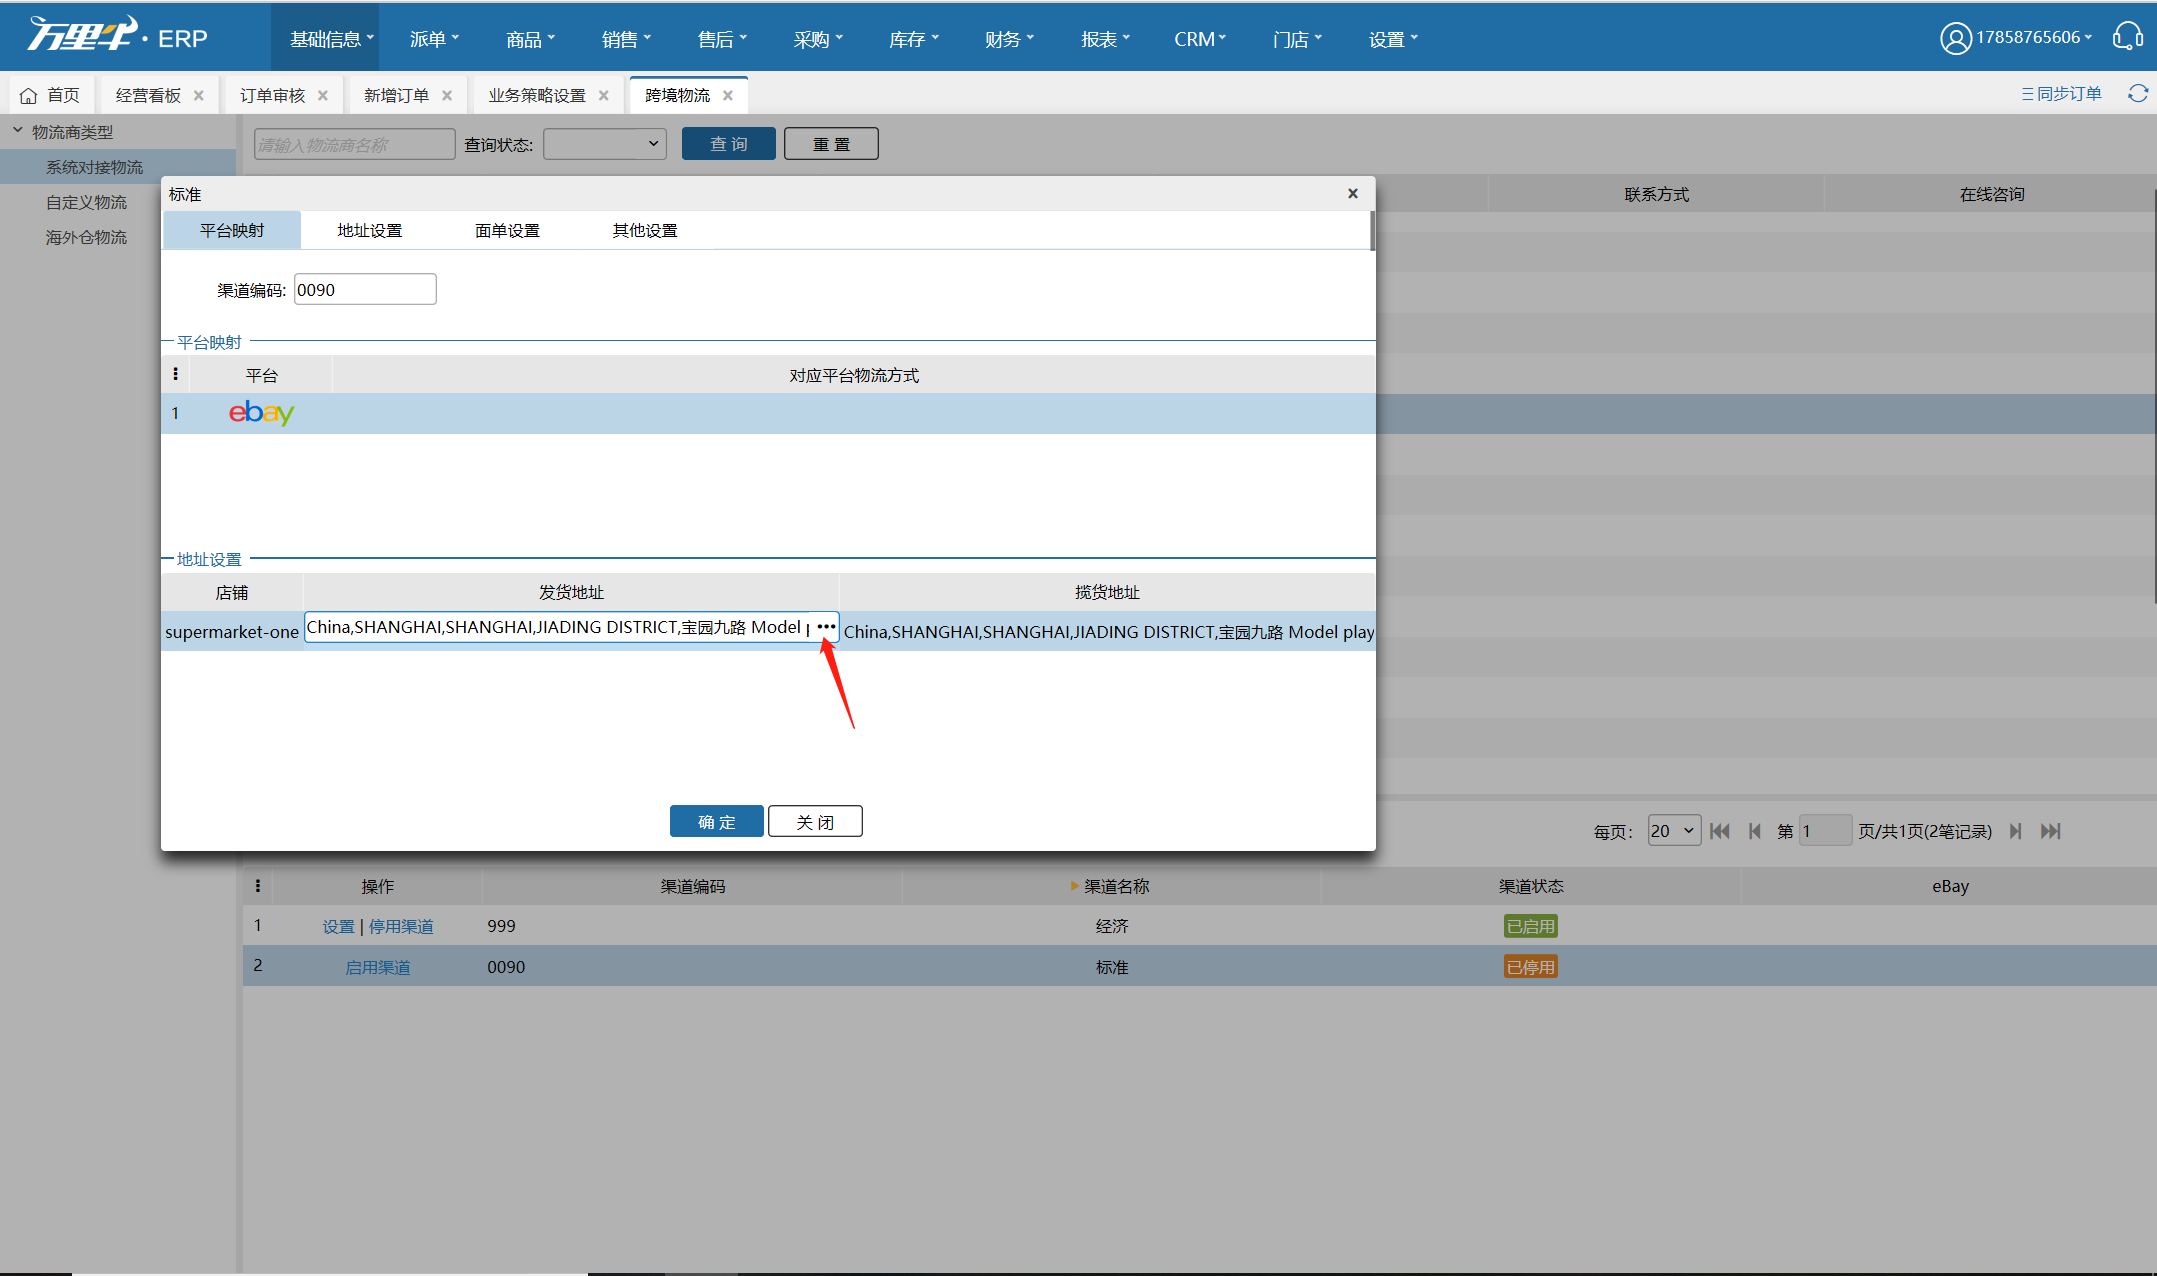Click the 确定 button
The width and height of the screenshot is (2157, 1276).
point(716,821)
